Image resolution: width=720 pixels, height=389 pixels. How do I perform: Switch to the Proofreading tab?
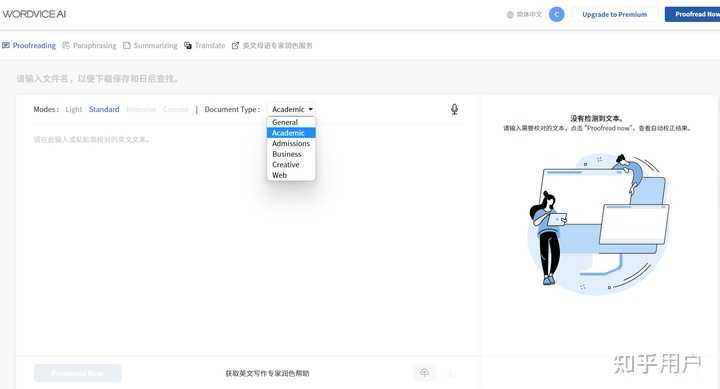(29, 45)
